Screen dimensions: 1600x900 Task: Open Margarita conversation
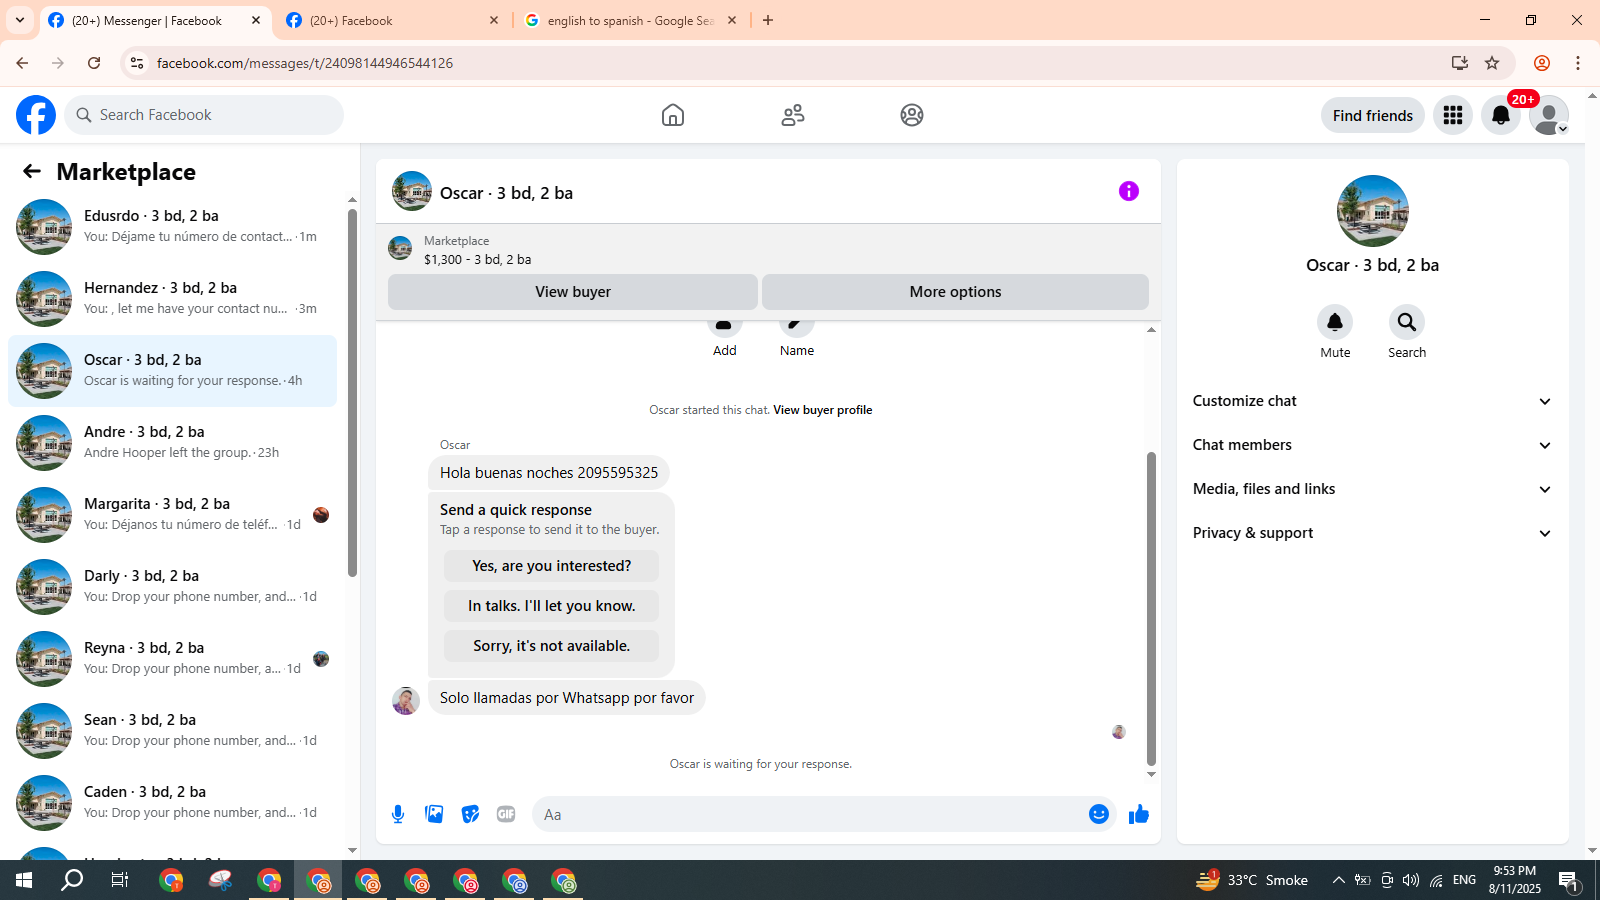[172, 515]
